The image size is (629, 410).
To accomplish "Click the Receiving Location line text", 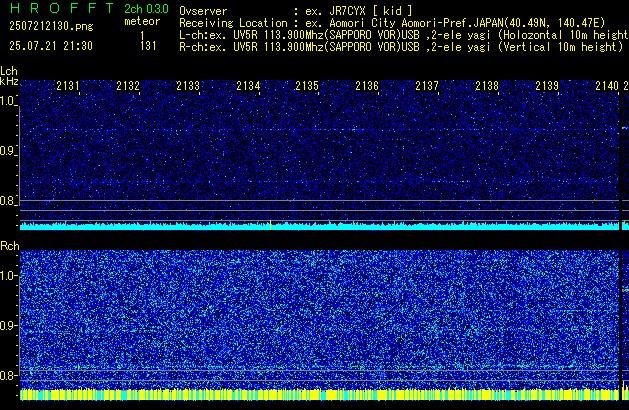I will pyautogui.click(x=392, y=23).
